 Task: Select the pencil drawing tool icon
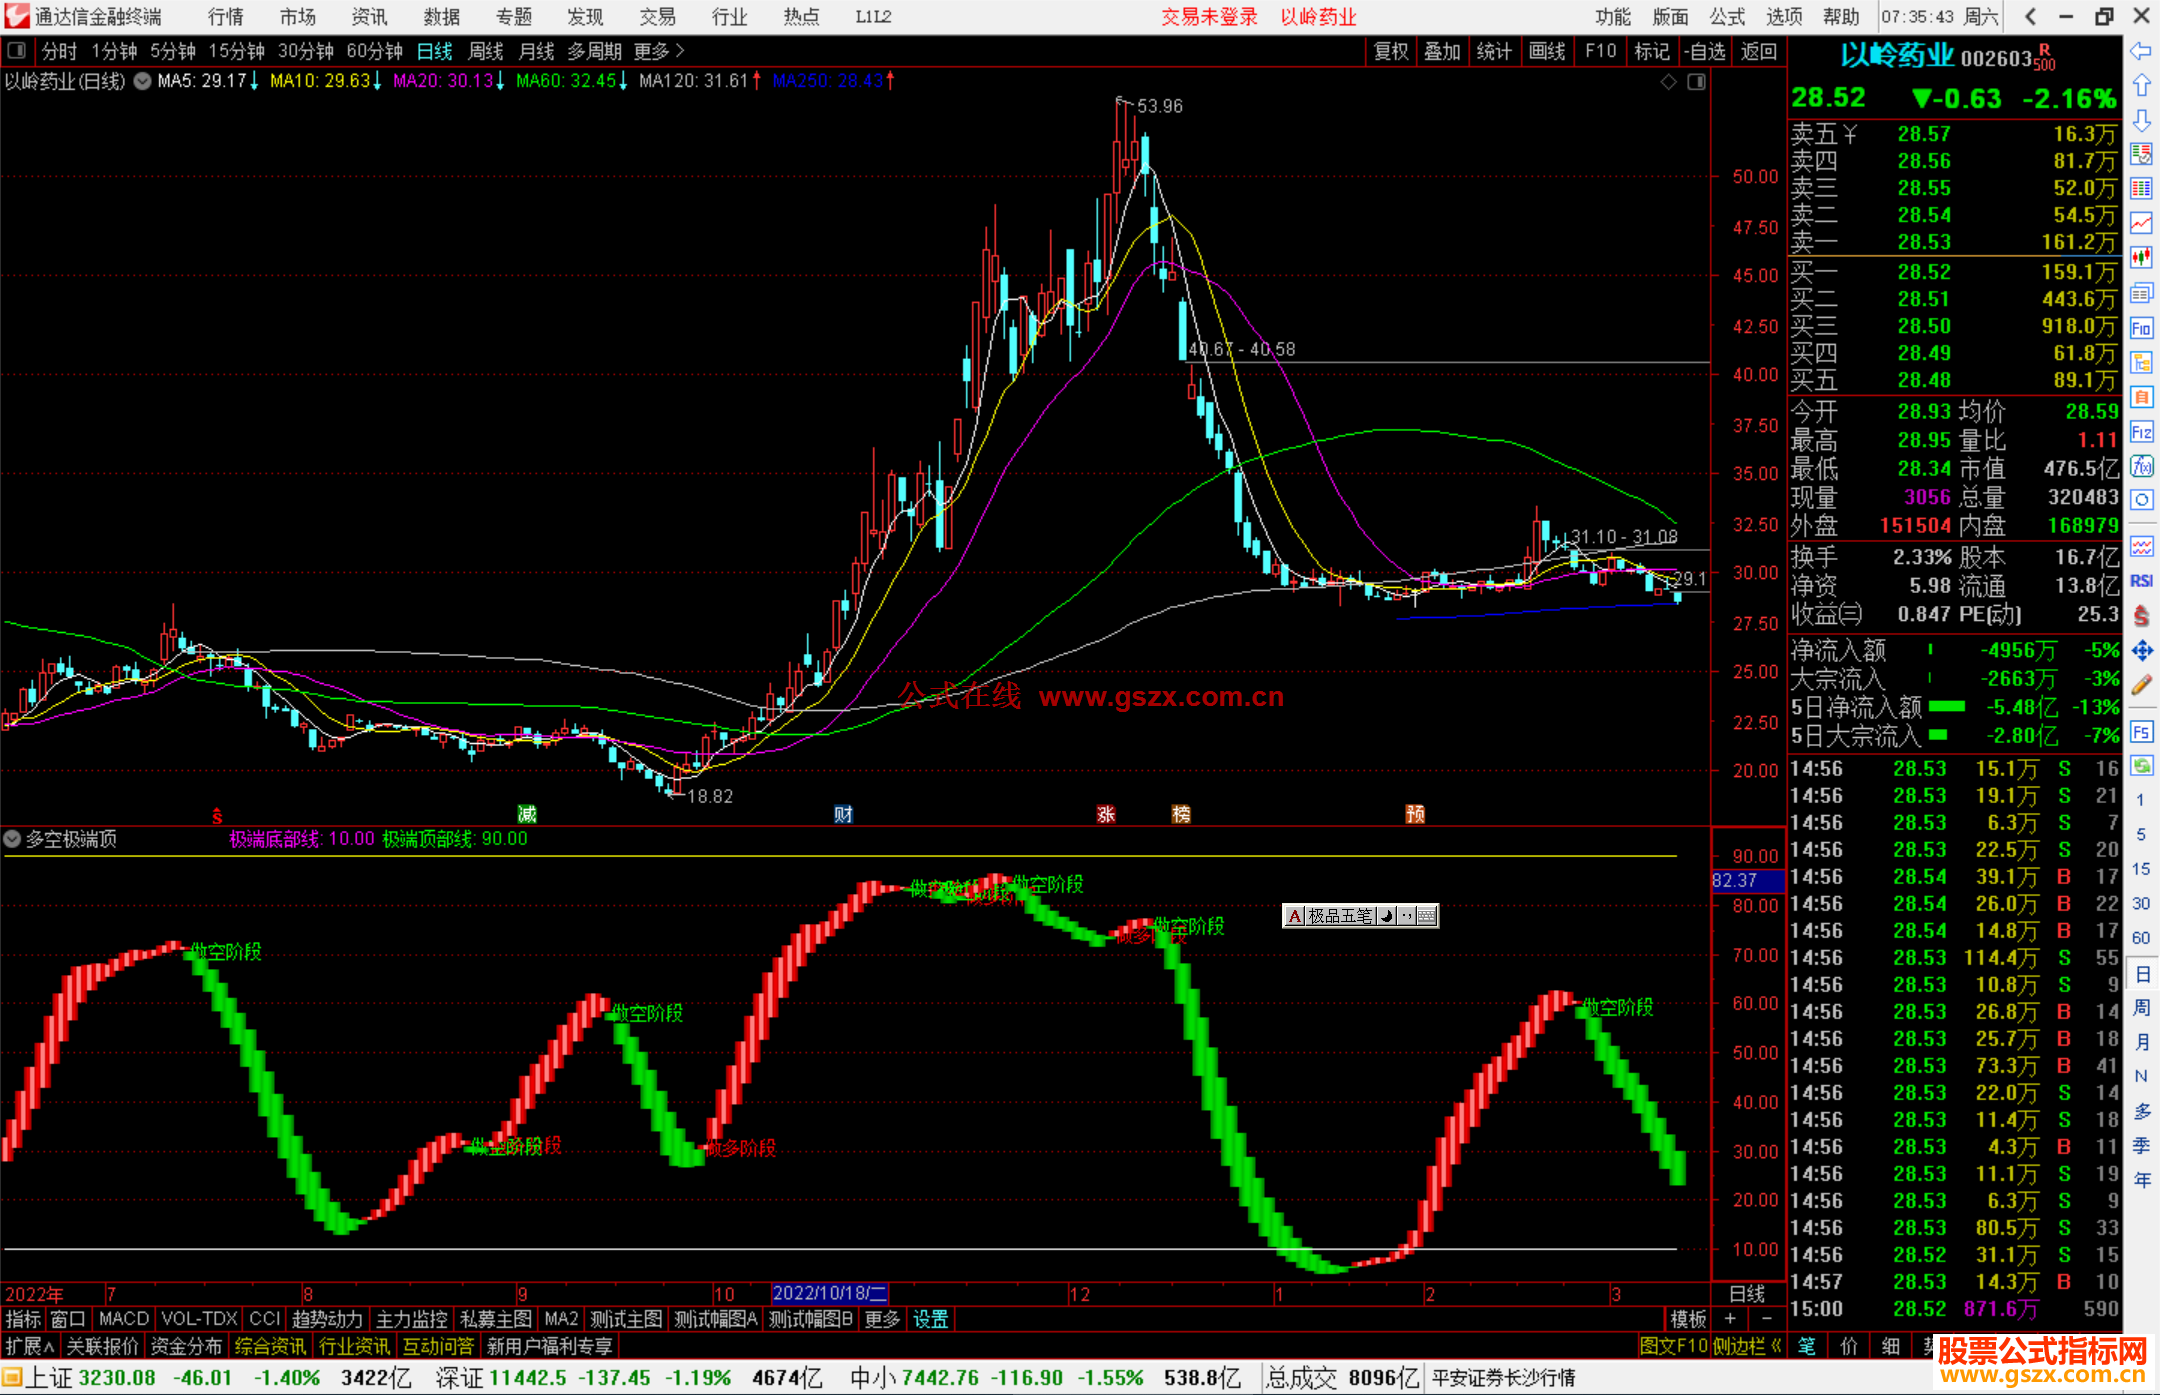pyautogui.click(x=2141, y=686)
